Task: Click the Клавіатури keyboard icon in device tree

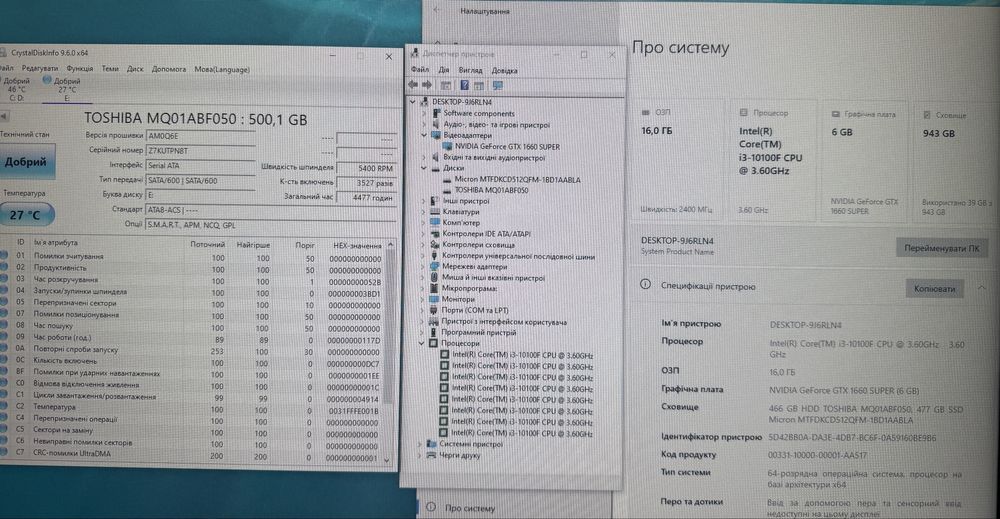Action: coord(435,212)
